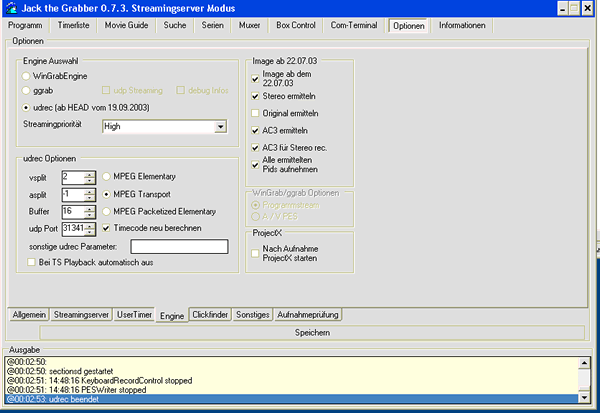Viewport: 600px width, 413px height.
Task: Click the sonstige udrec Parameter input field
Action: click(x=179, y=247)
